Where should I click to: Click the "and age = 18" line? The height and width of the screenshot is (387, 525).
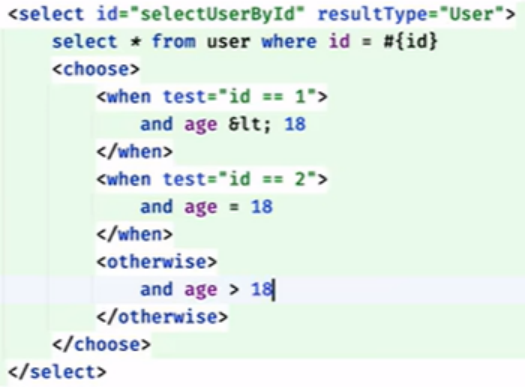click(207, 207)
